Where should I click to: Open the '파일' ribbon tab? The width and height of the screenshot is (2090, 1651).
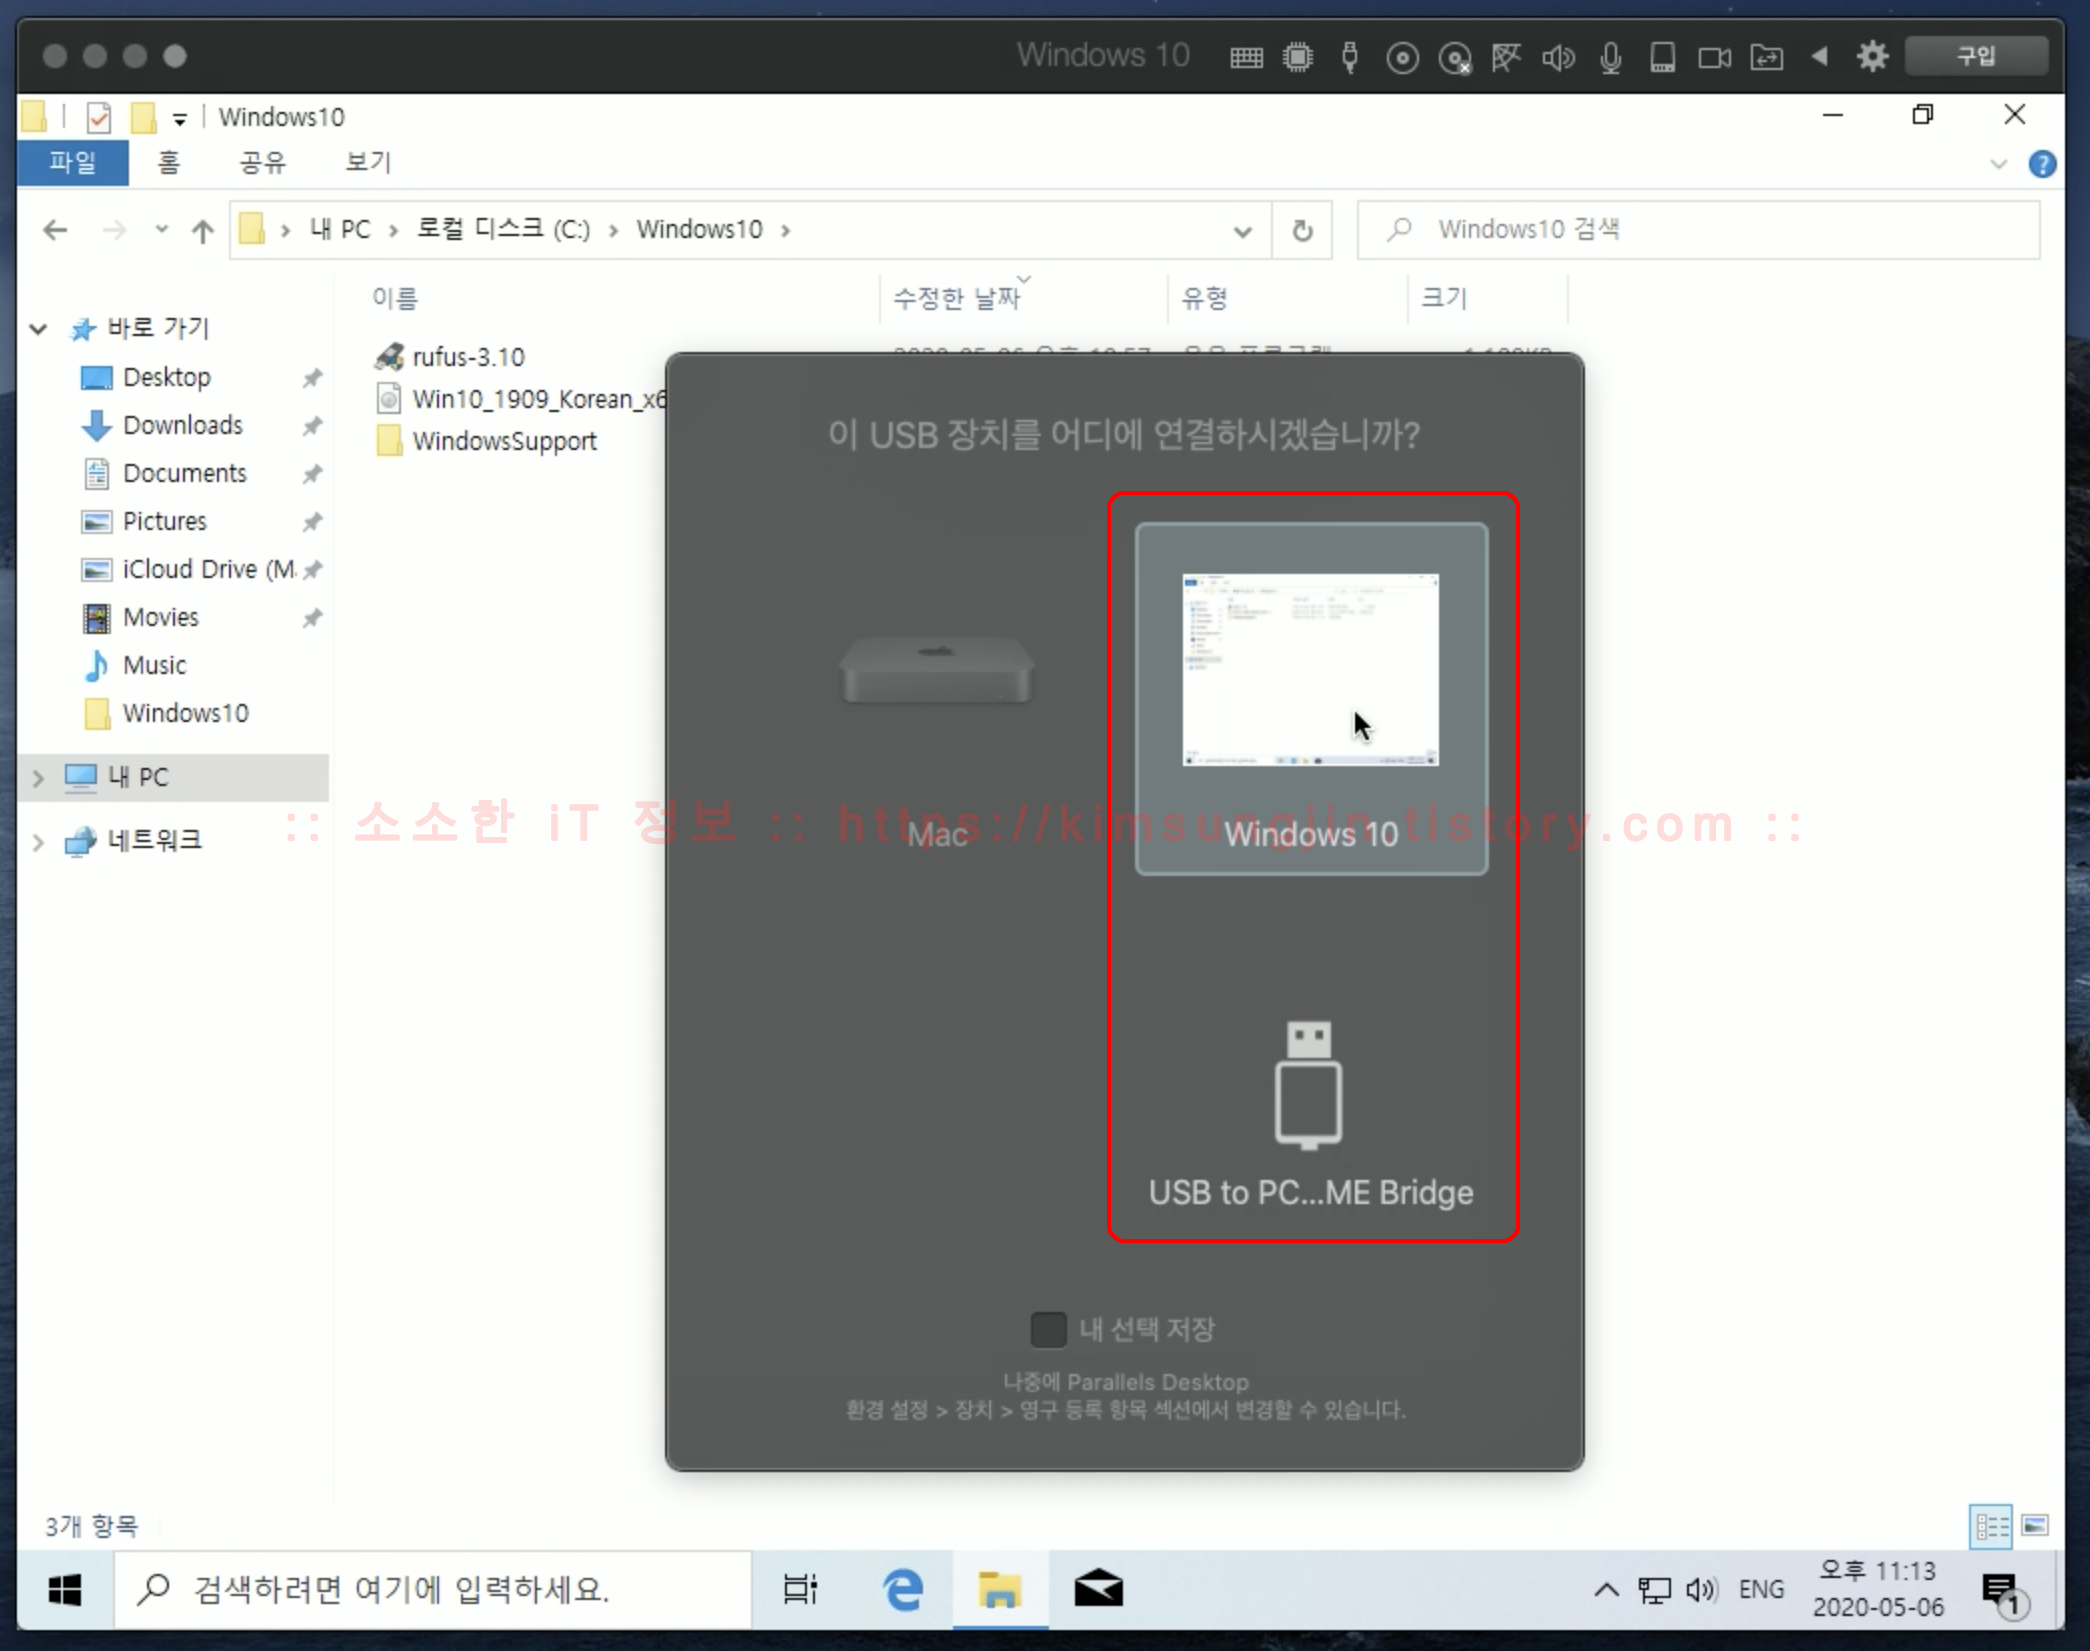pos(73,162)
